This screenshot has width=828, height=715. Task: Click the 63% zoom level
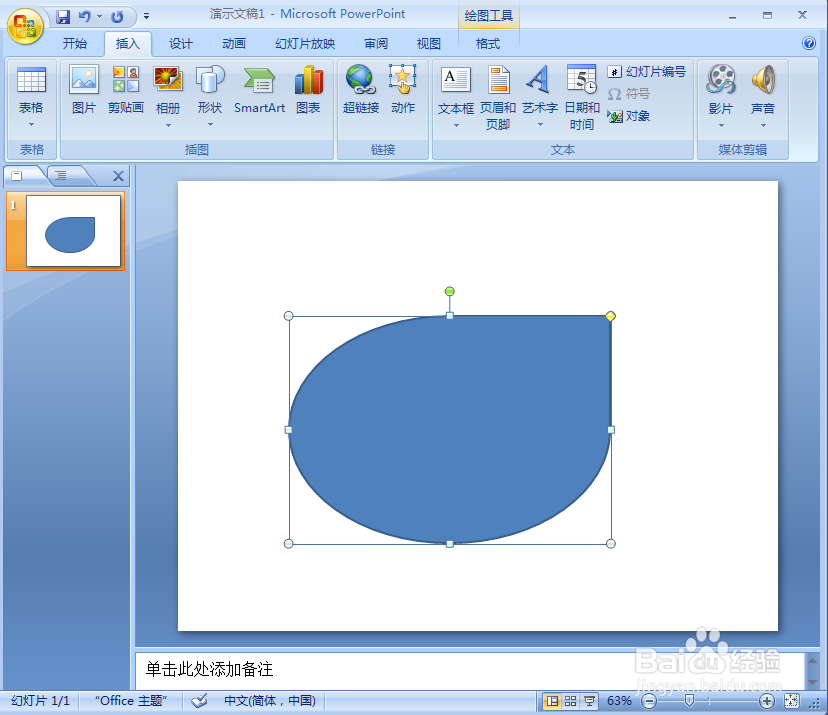[x=619, y=701]
